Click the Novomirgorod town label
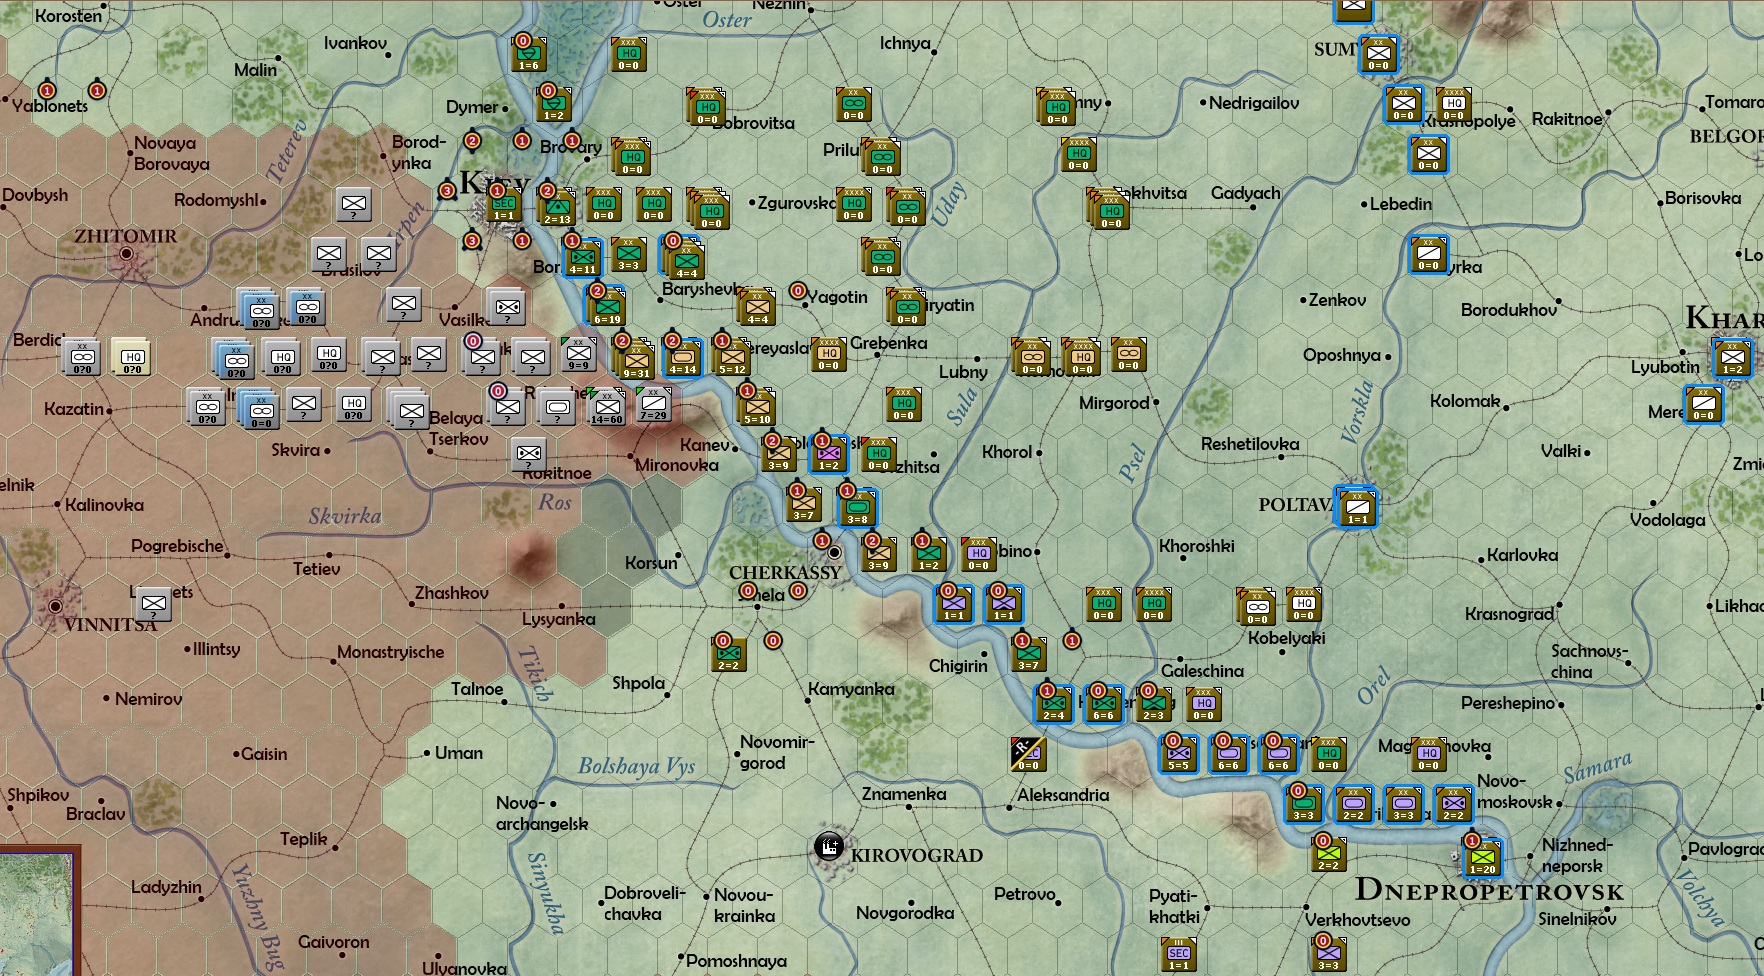Viewport: 1764px width, 976px height. [x=777, y=752]
